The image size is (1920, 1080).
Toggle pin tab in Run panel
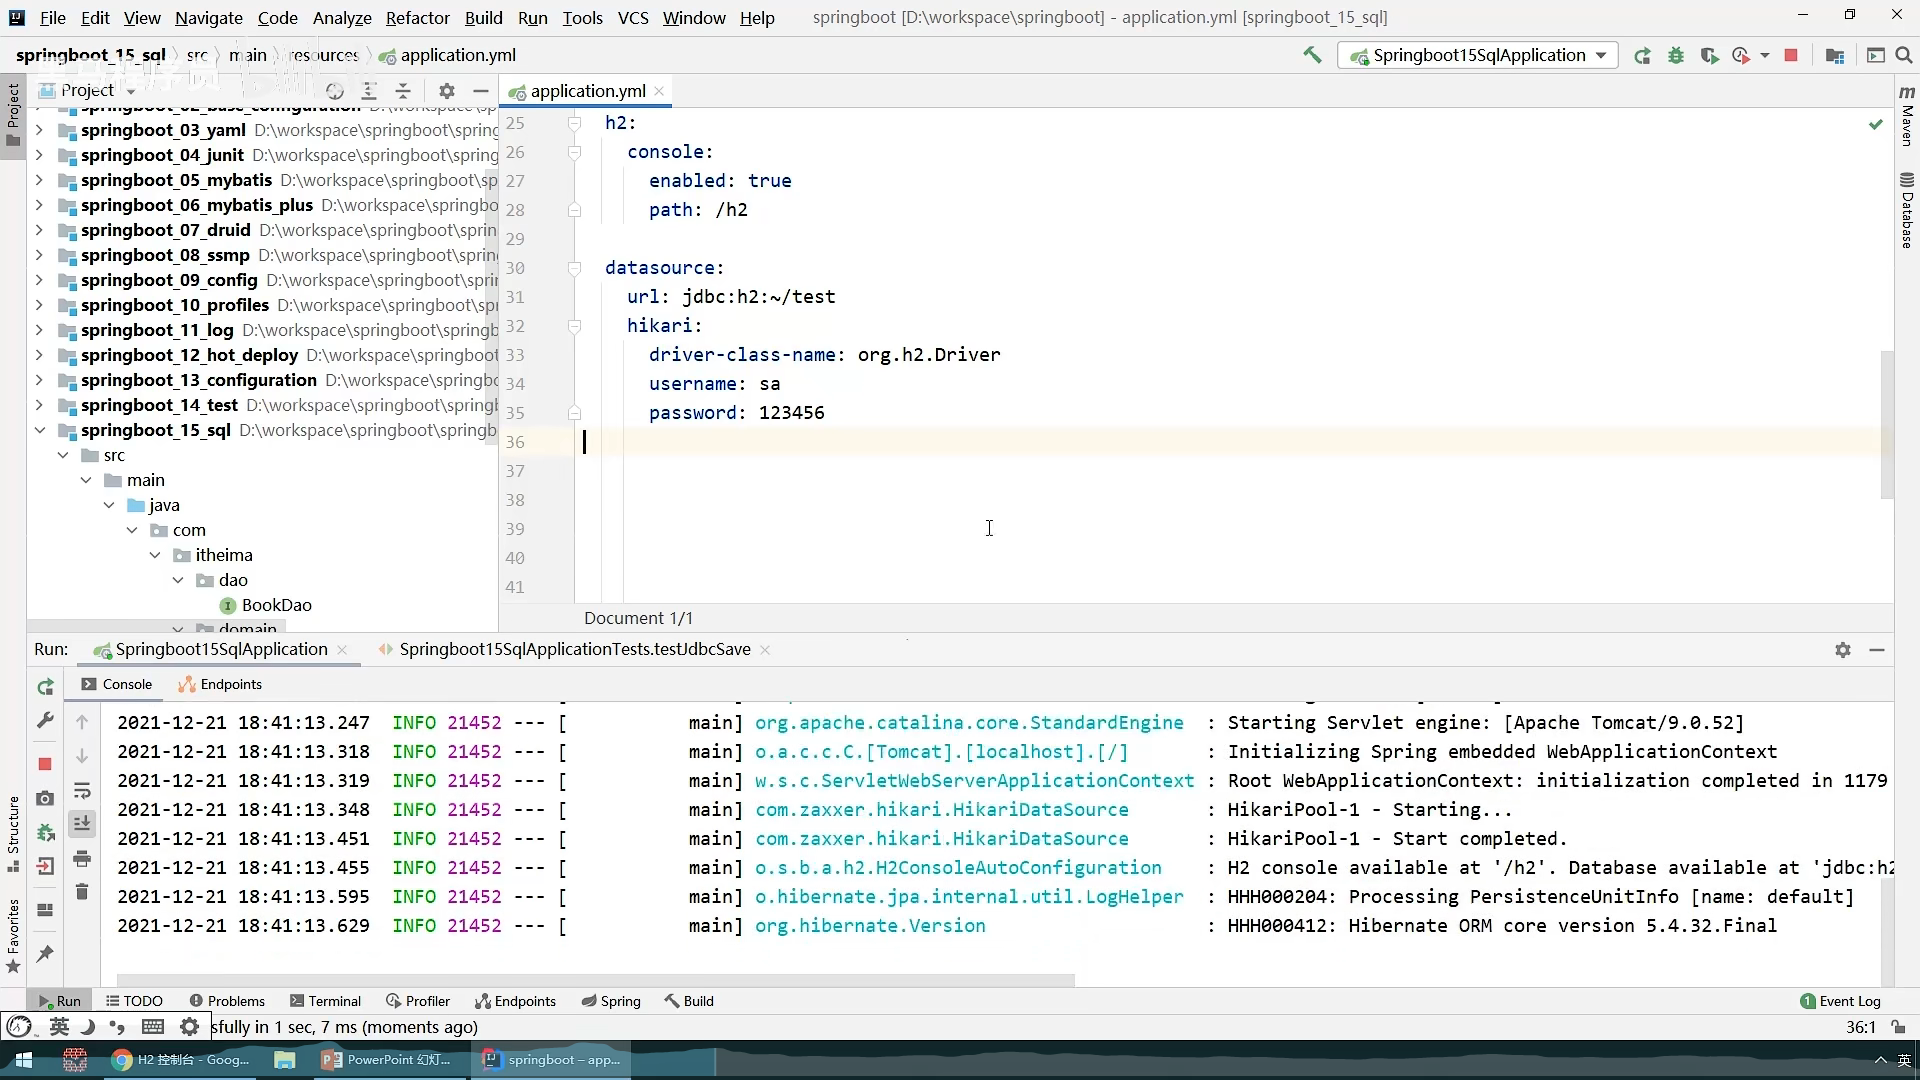(45, 954)
